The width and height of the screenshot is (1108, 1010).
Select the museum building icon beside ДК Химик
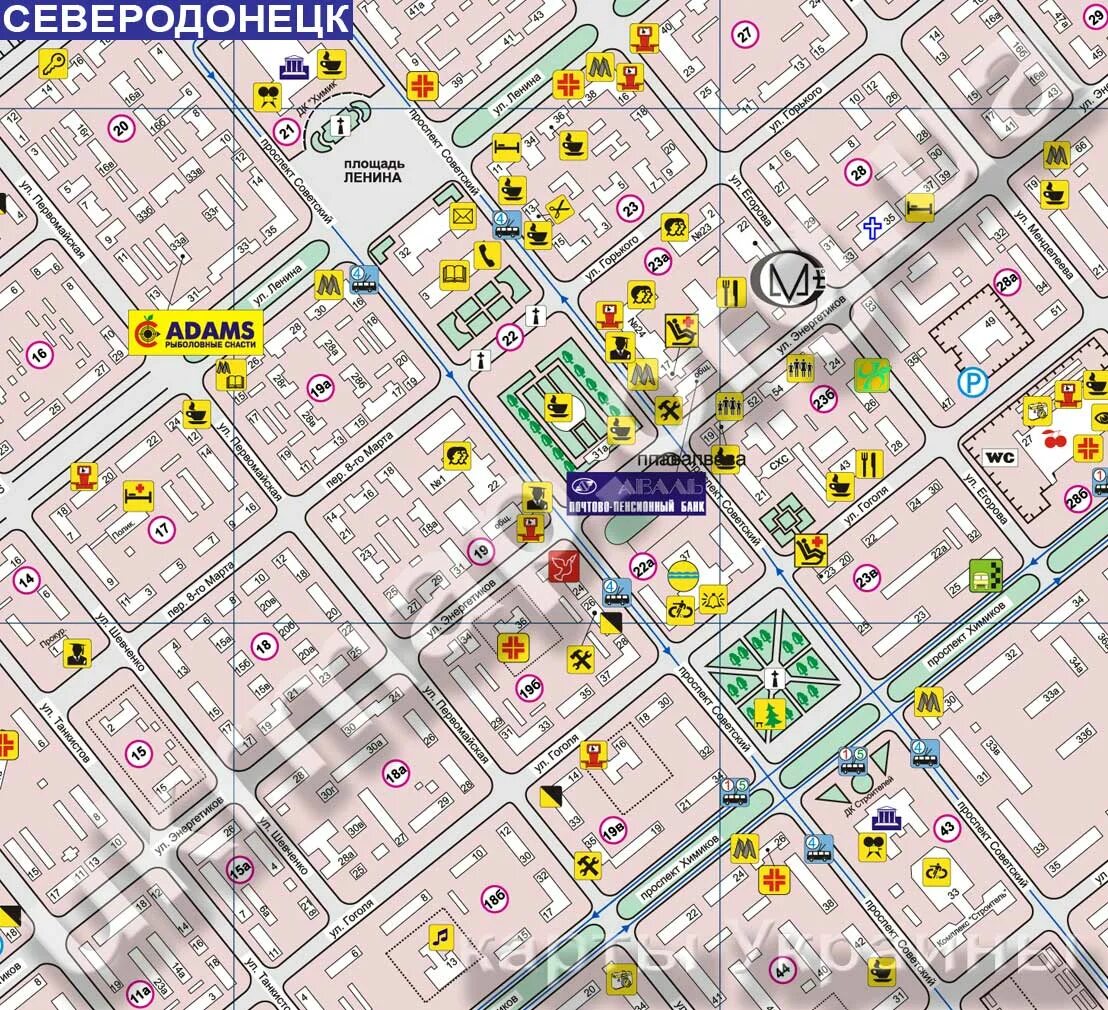click(295, 68)
